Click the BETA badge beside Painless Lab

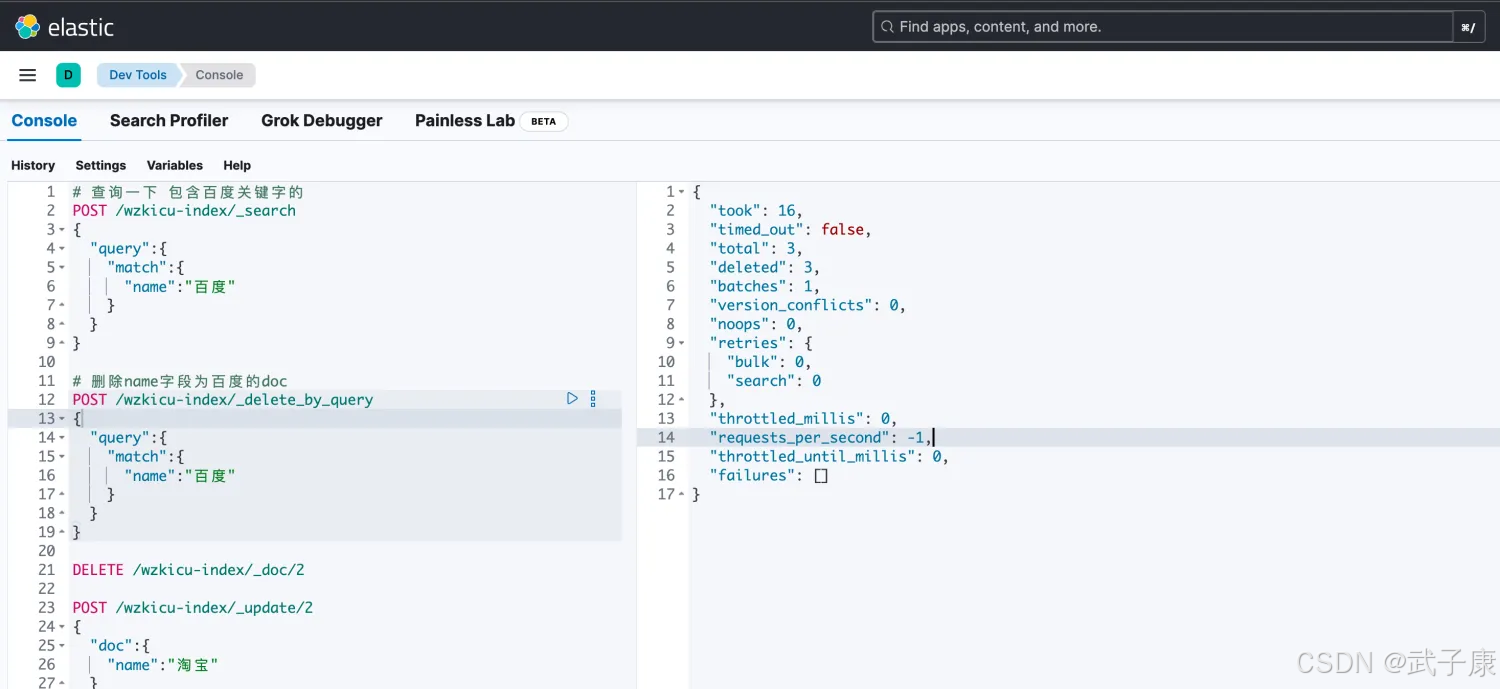pyautogui.click(x=543, y=121)
